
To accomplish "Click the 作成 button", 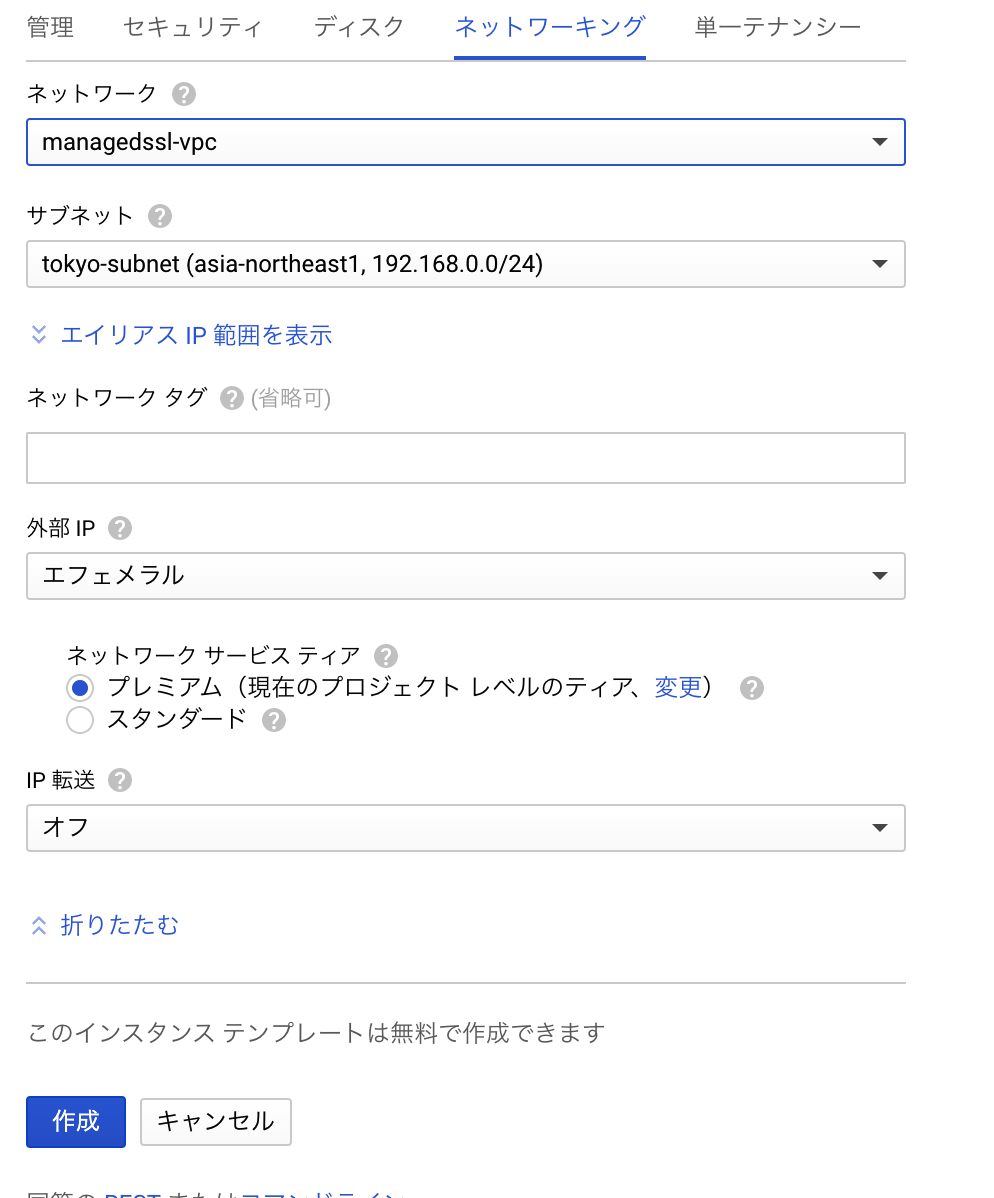I will tap(75, 1121).
